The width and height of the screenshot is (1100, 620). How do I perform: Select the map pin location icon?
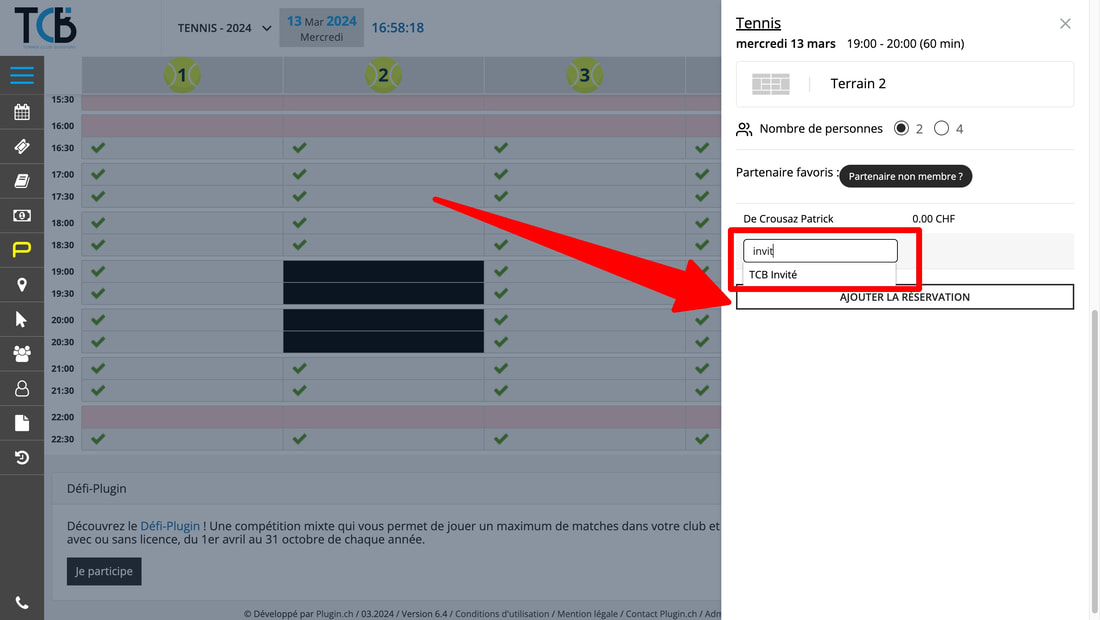22,285
